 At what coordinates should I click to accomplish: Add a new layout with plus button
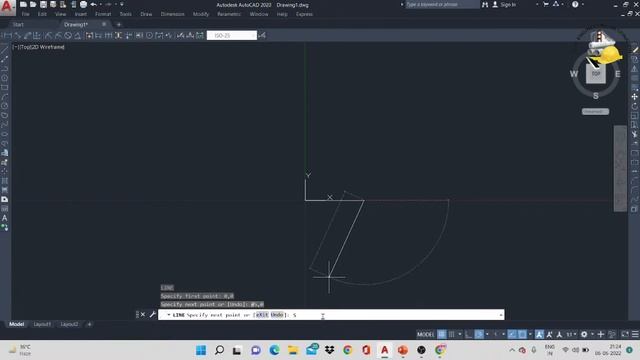pos(89,324)
